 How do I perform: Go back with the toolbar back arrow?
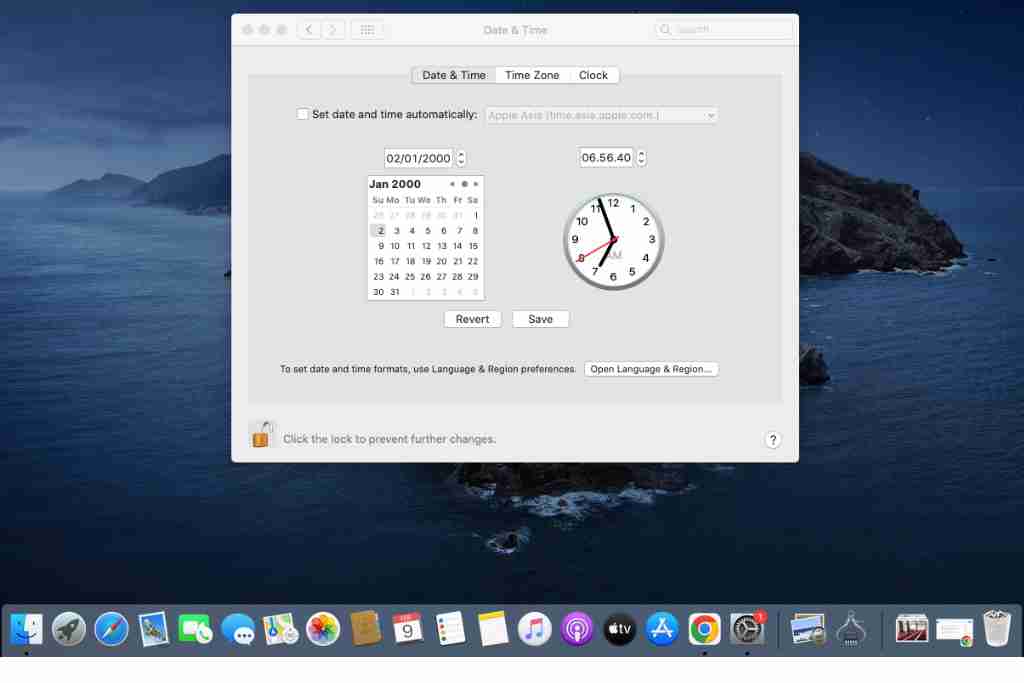[309, 30]
